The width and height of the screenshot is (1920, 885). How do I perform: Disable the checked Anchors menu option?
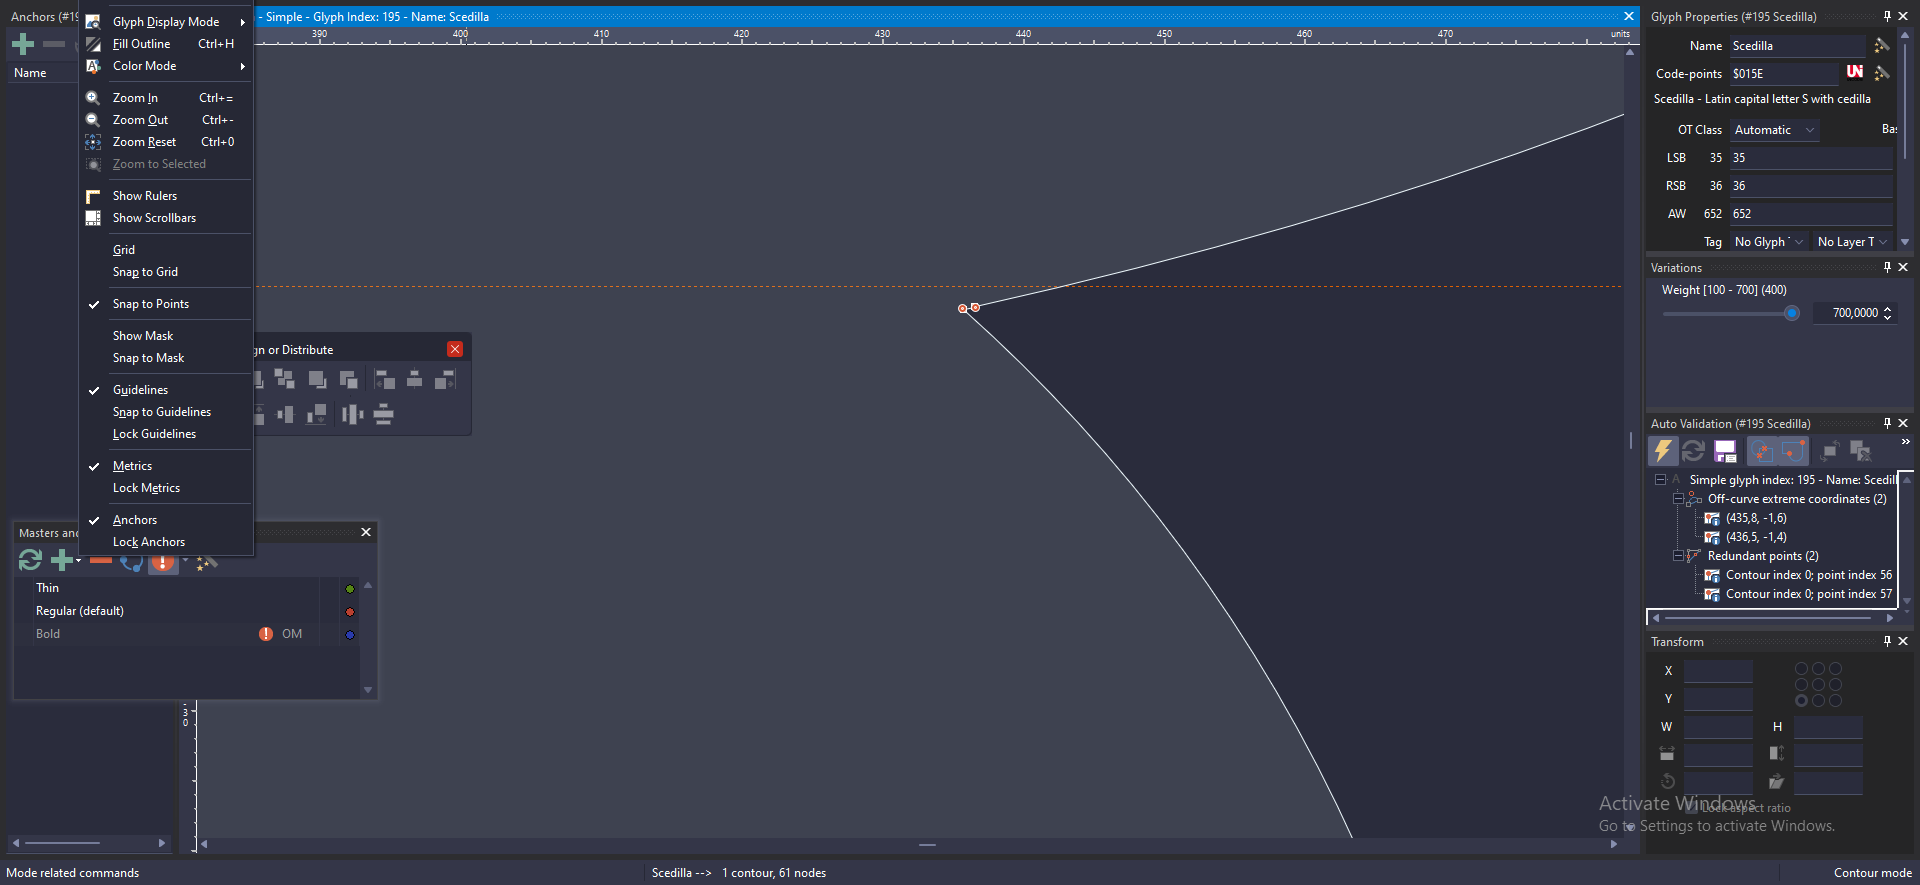[135, 520]
